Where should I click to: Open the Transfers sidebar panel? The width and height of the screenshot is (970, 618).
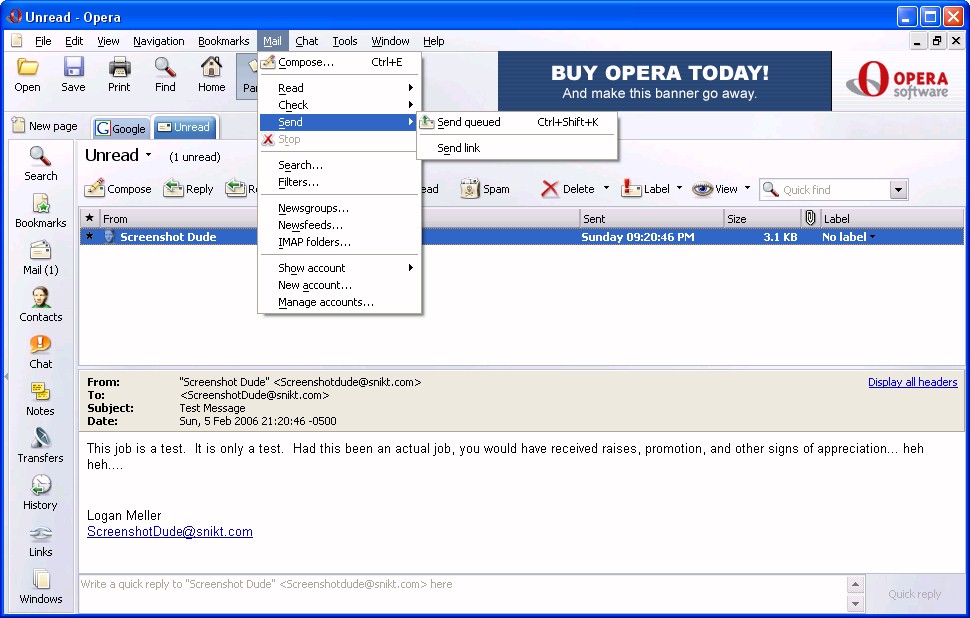pyautogui.click(x=41, y=445)
